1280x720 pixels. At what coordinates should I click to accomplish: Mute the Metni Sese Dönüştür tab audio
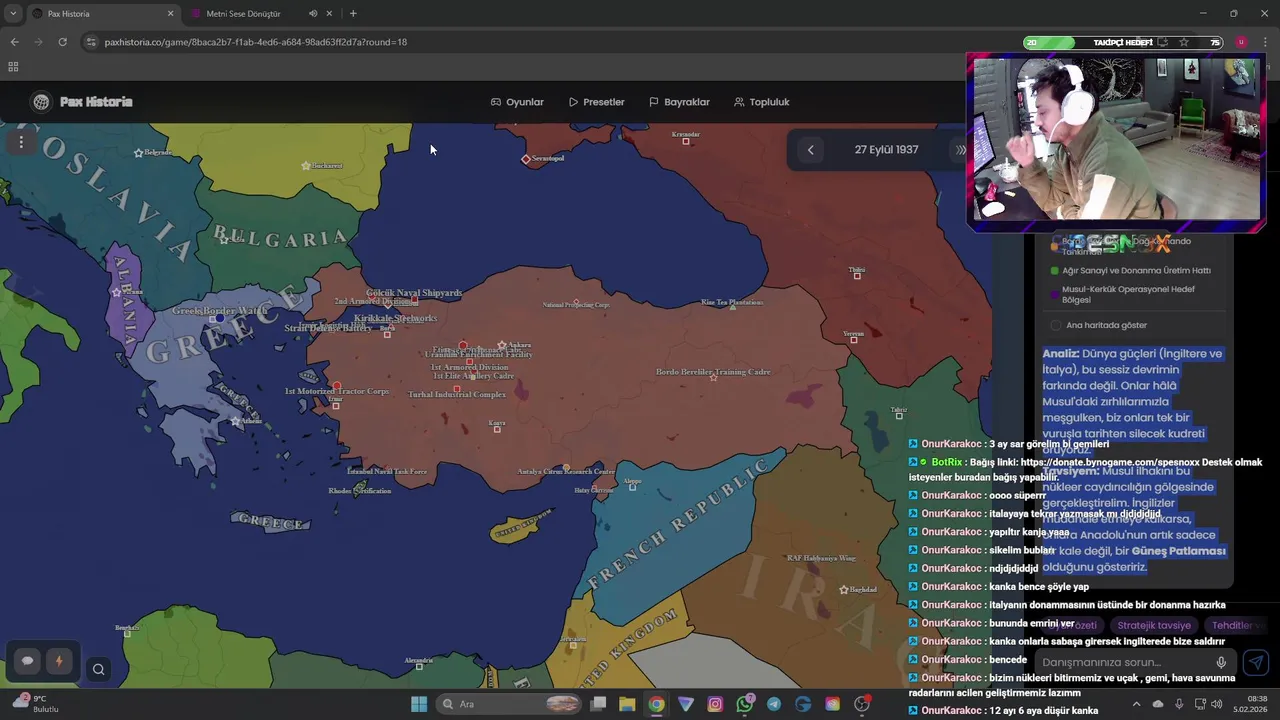click(x=313, y=13)
